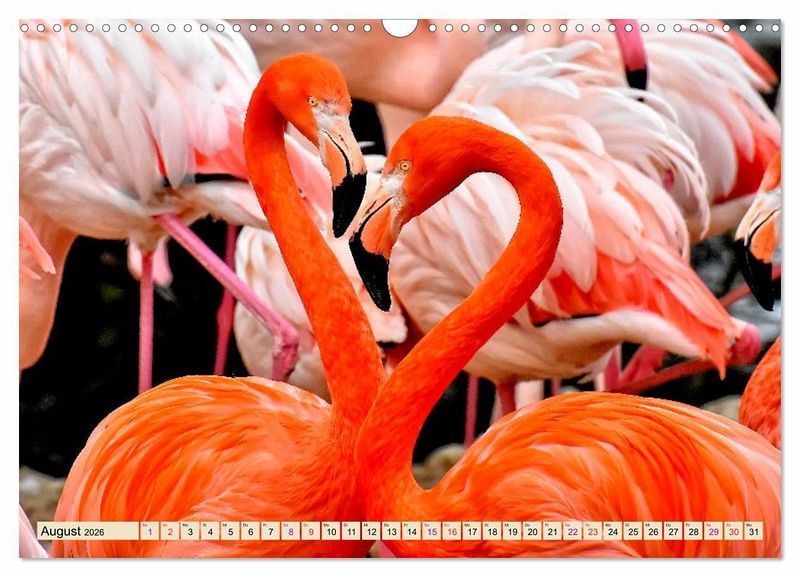Screen dimensions: 800x577
Task: Choose day 29 on the calendar strip
Action: click(713, 531)
